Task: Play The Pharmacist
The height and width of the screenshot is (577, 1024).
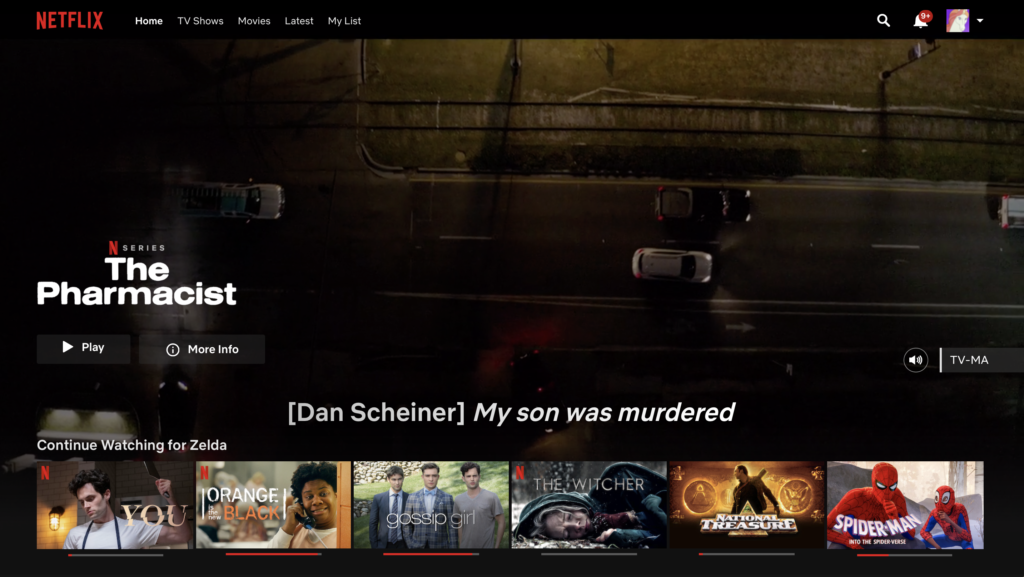Action: (84, 348)
